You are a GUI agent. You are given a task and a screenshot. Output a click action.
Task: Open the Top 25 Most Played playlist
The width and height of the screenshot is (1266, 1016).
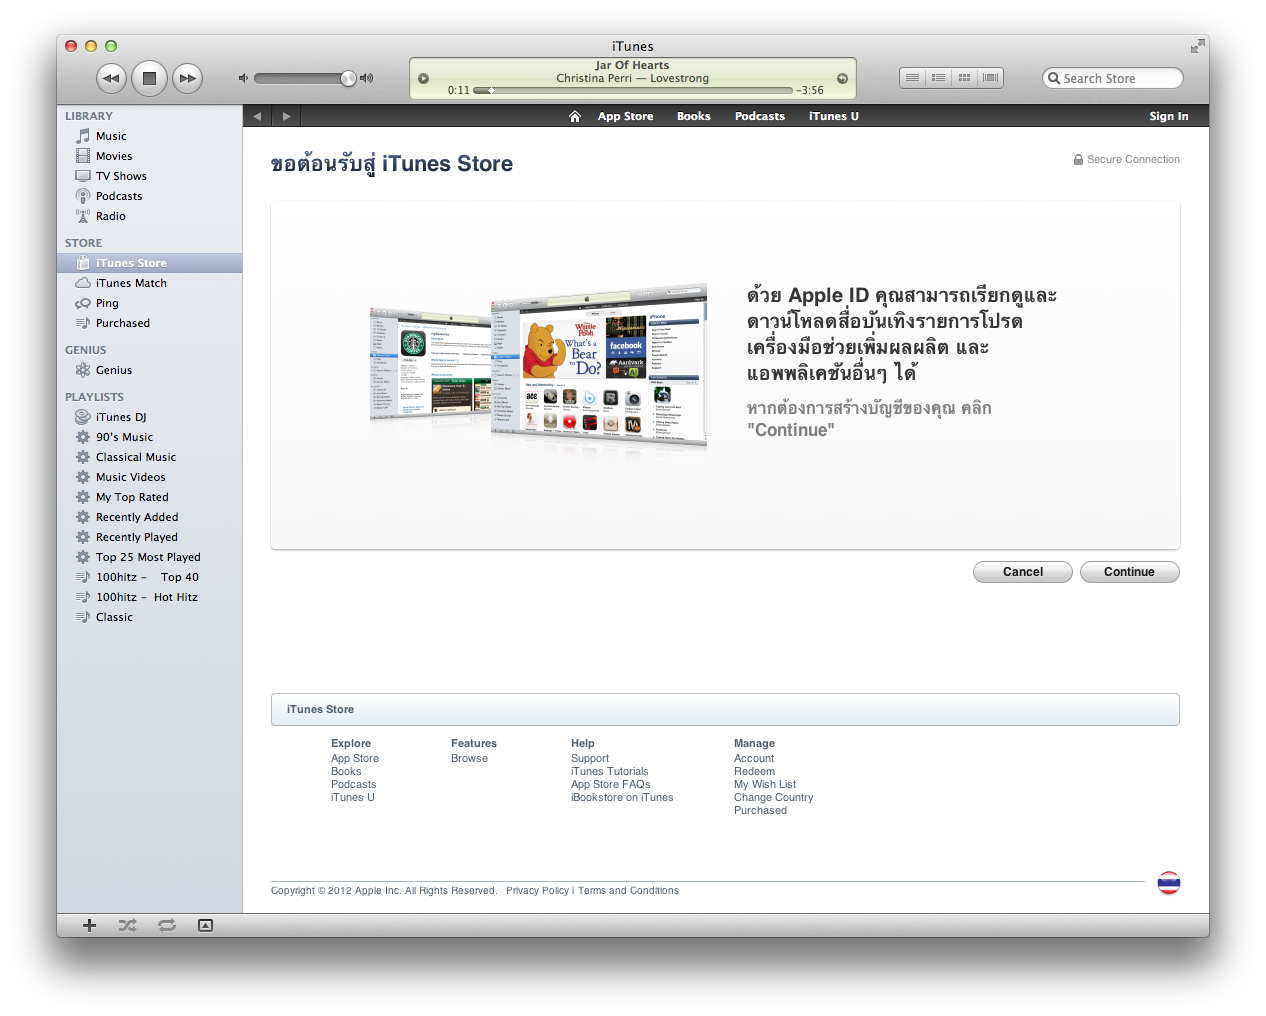click(x=149, y=557)
